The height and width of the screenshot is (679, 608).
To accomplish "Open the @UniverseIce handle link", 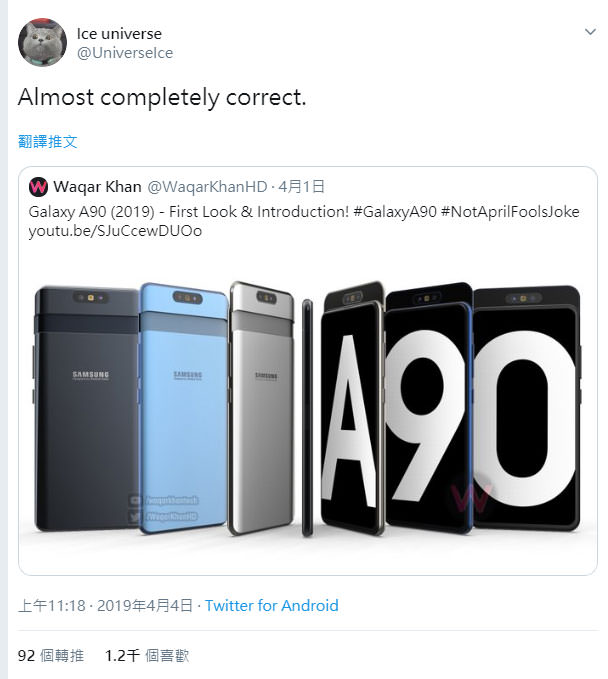I will [125, 53].
